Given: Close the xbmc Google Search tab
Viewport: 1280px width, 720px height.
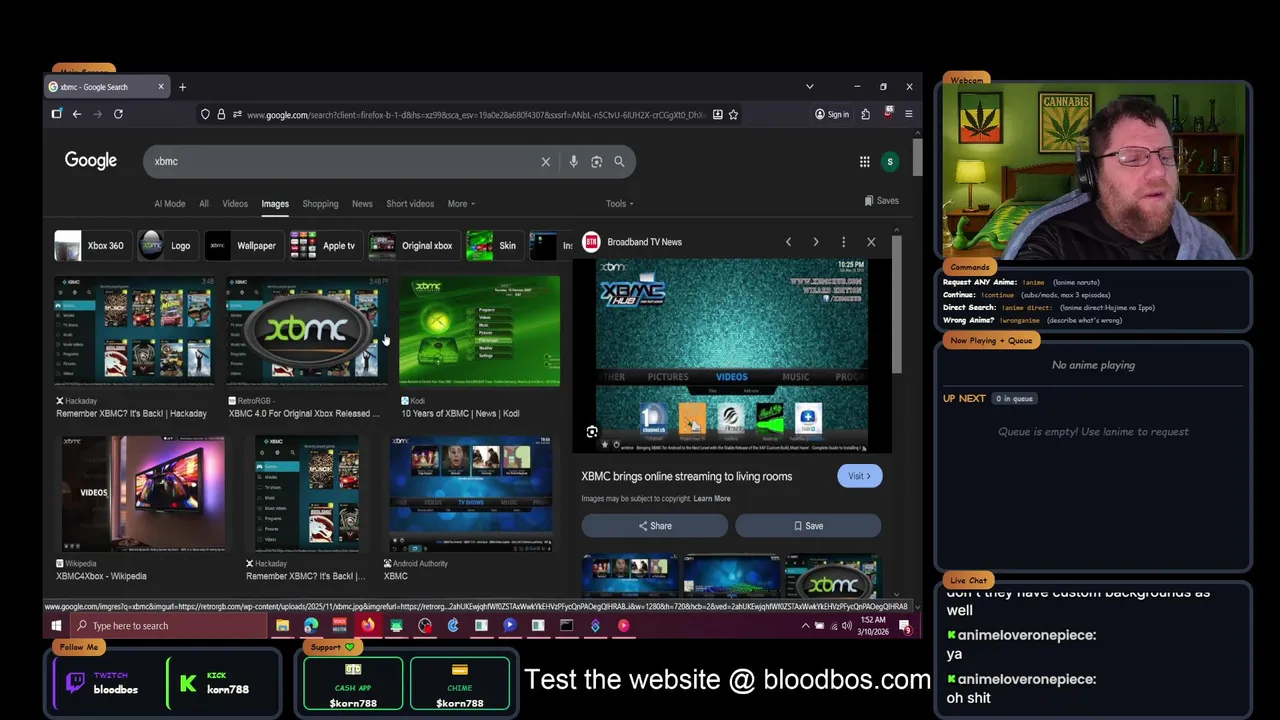Looking at the screenshot, I should (x=160, y=87).
